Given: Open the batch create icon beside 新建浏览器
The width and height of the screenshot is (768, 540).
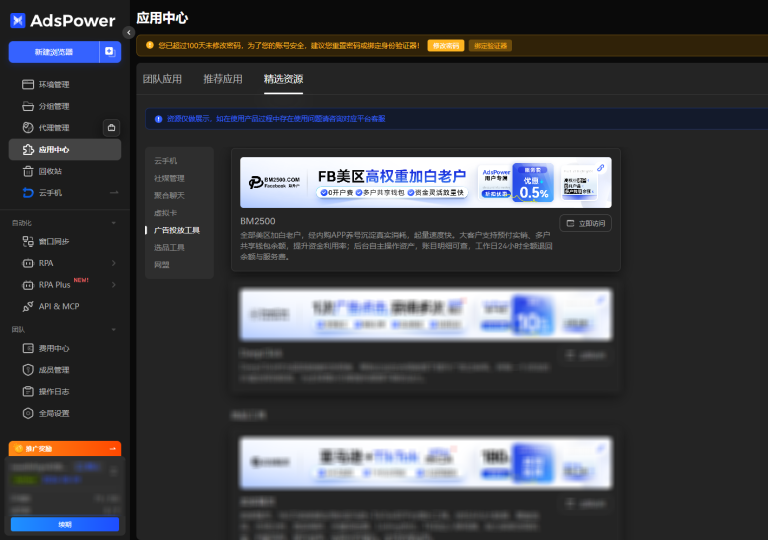Looking at the screenshot, I should [x=110, y=52].
